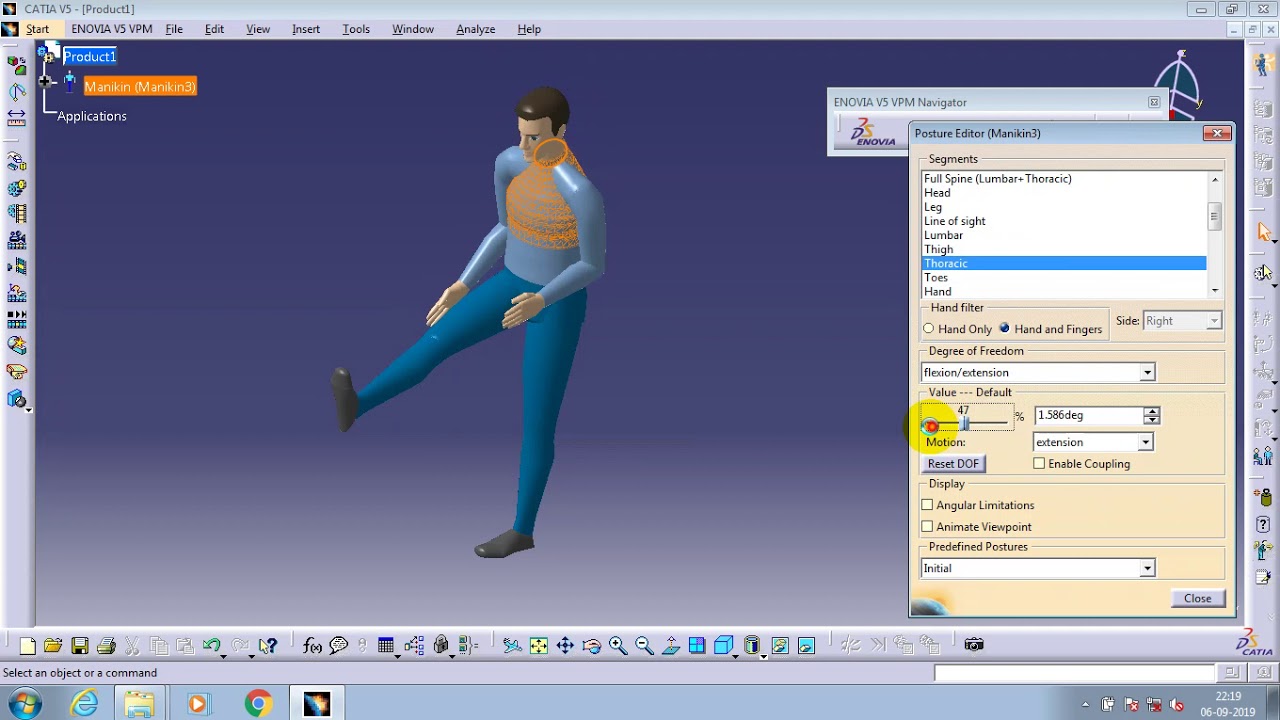Check the Animate Viewpoint option
Viewport: 1280px width, 720px height.
[927, 527]
